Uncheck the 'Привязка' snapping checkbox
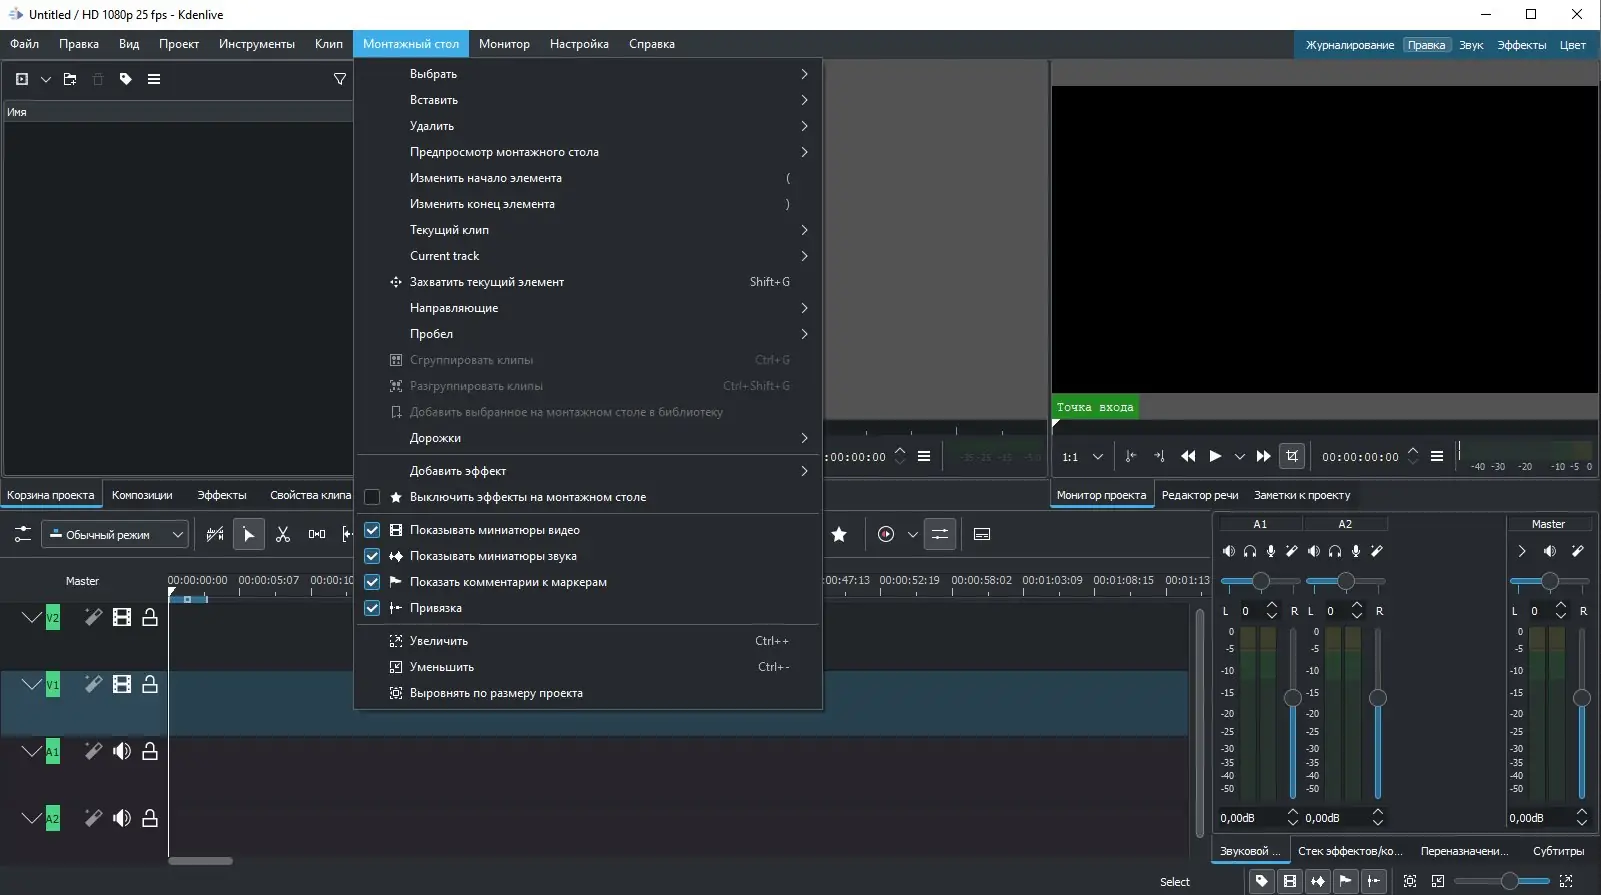Screen dimensions: 1601x895 coord(372,608)
